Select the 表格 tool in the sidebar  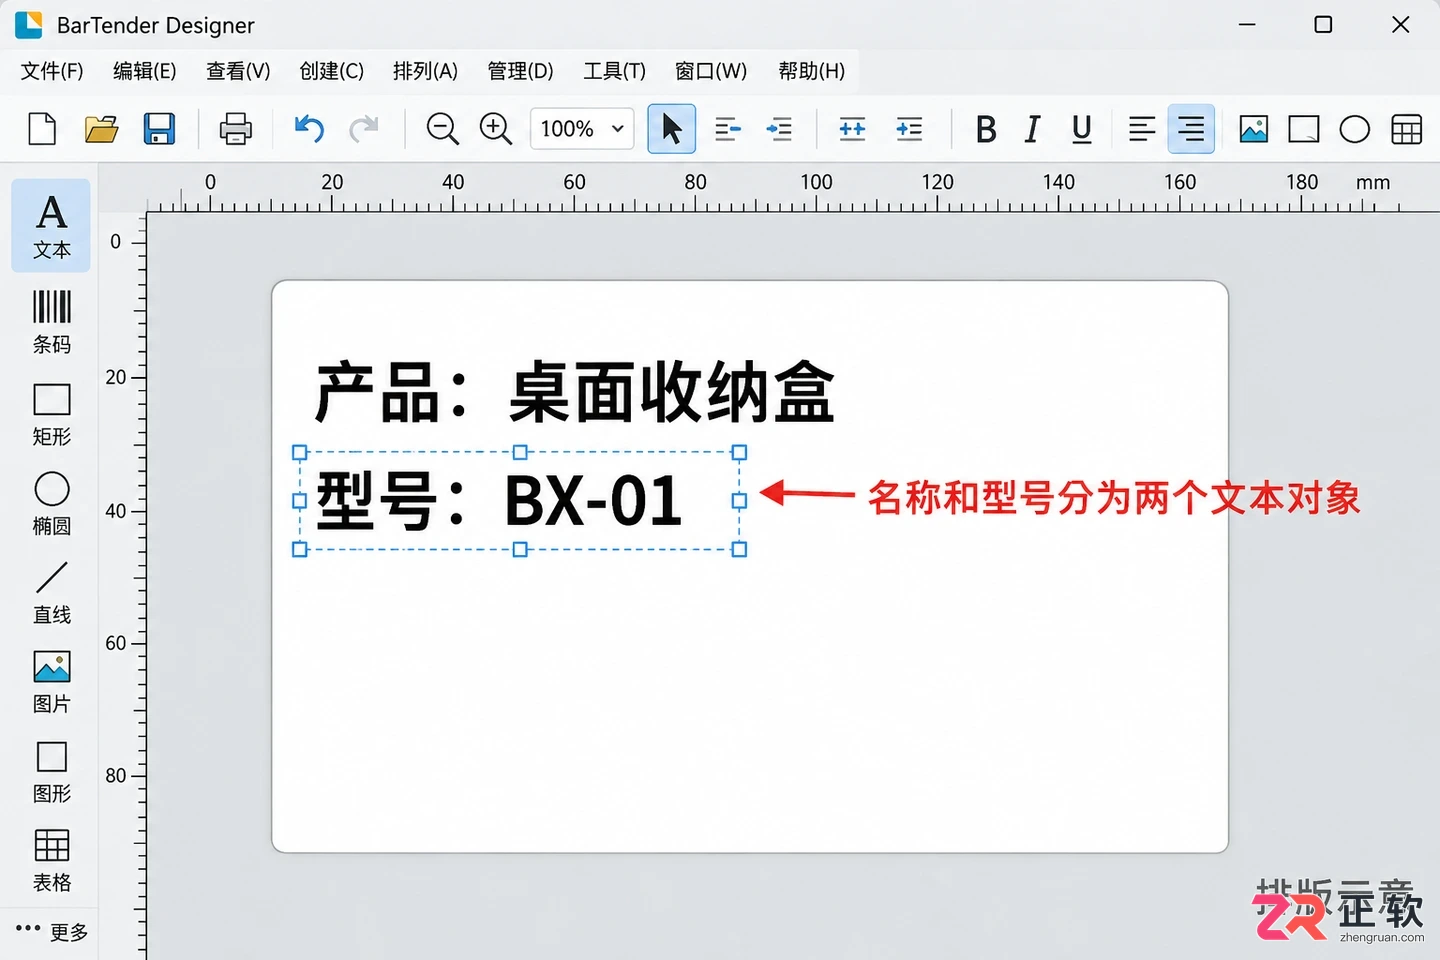[52, 860]
